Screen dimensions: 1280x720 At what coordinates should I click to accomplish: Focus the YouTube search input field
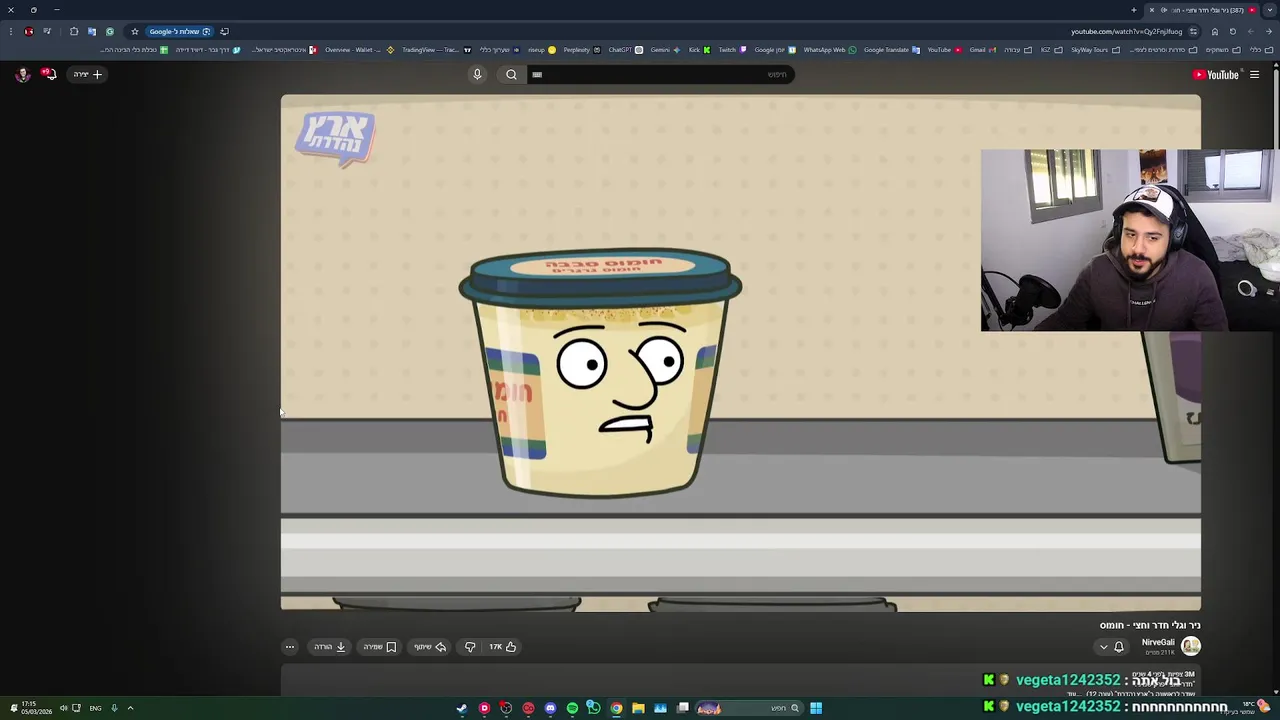660,74
